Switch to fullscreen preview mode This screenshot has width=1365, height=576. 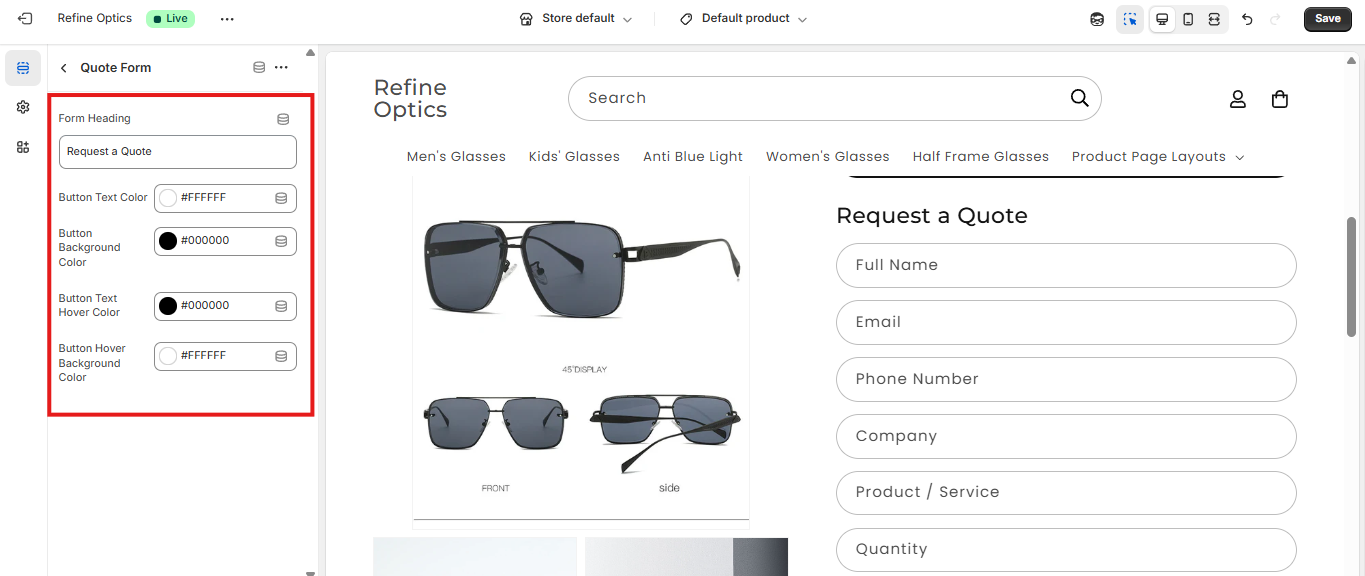pos(1214,19)
